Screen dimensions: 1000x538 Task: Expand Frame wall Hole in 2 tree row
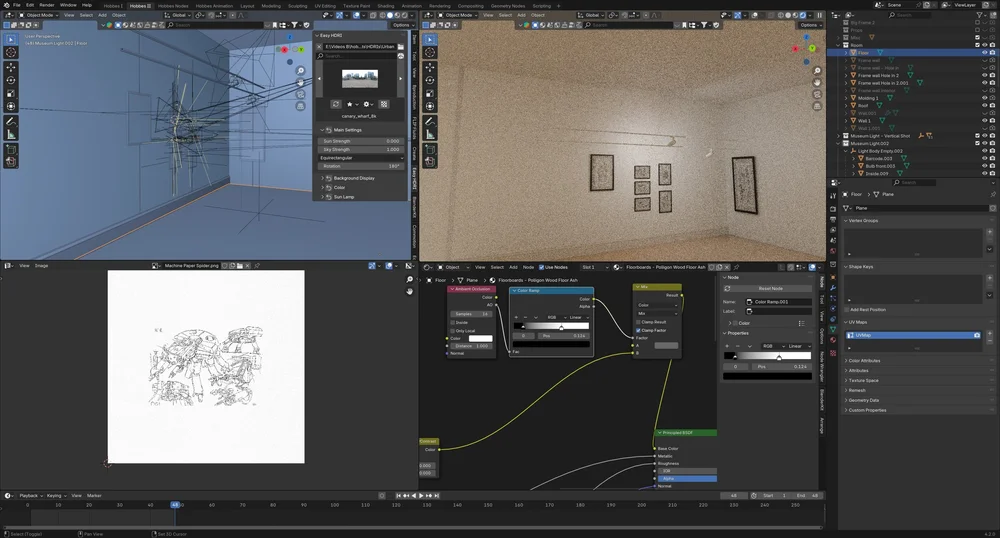click(846, 75)
